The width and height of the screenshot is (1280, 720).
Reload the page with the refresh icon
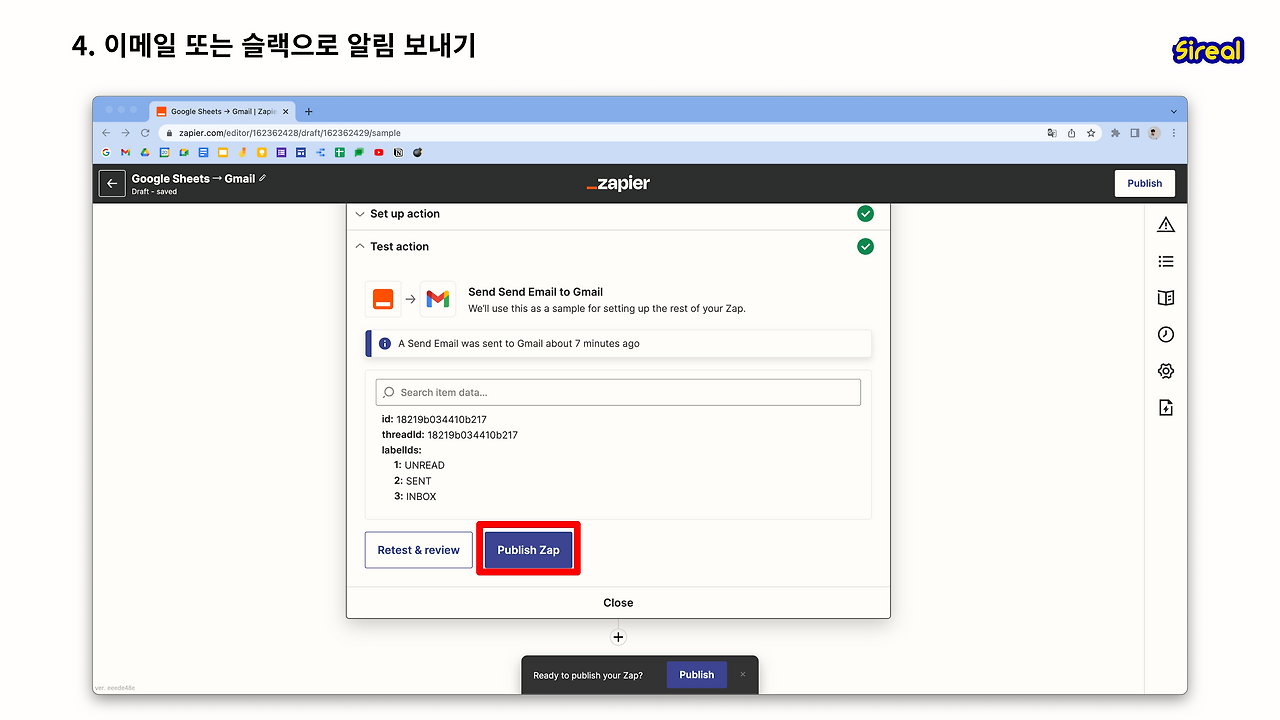[x=145, y=133]
